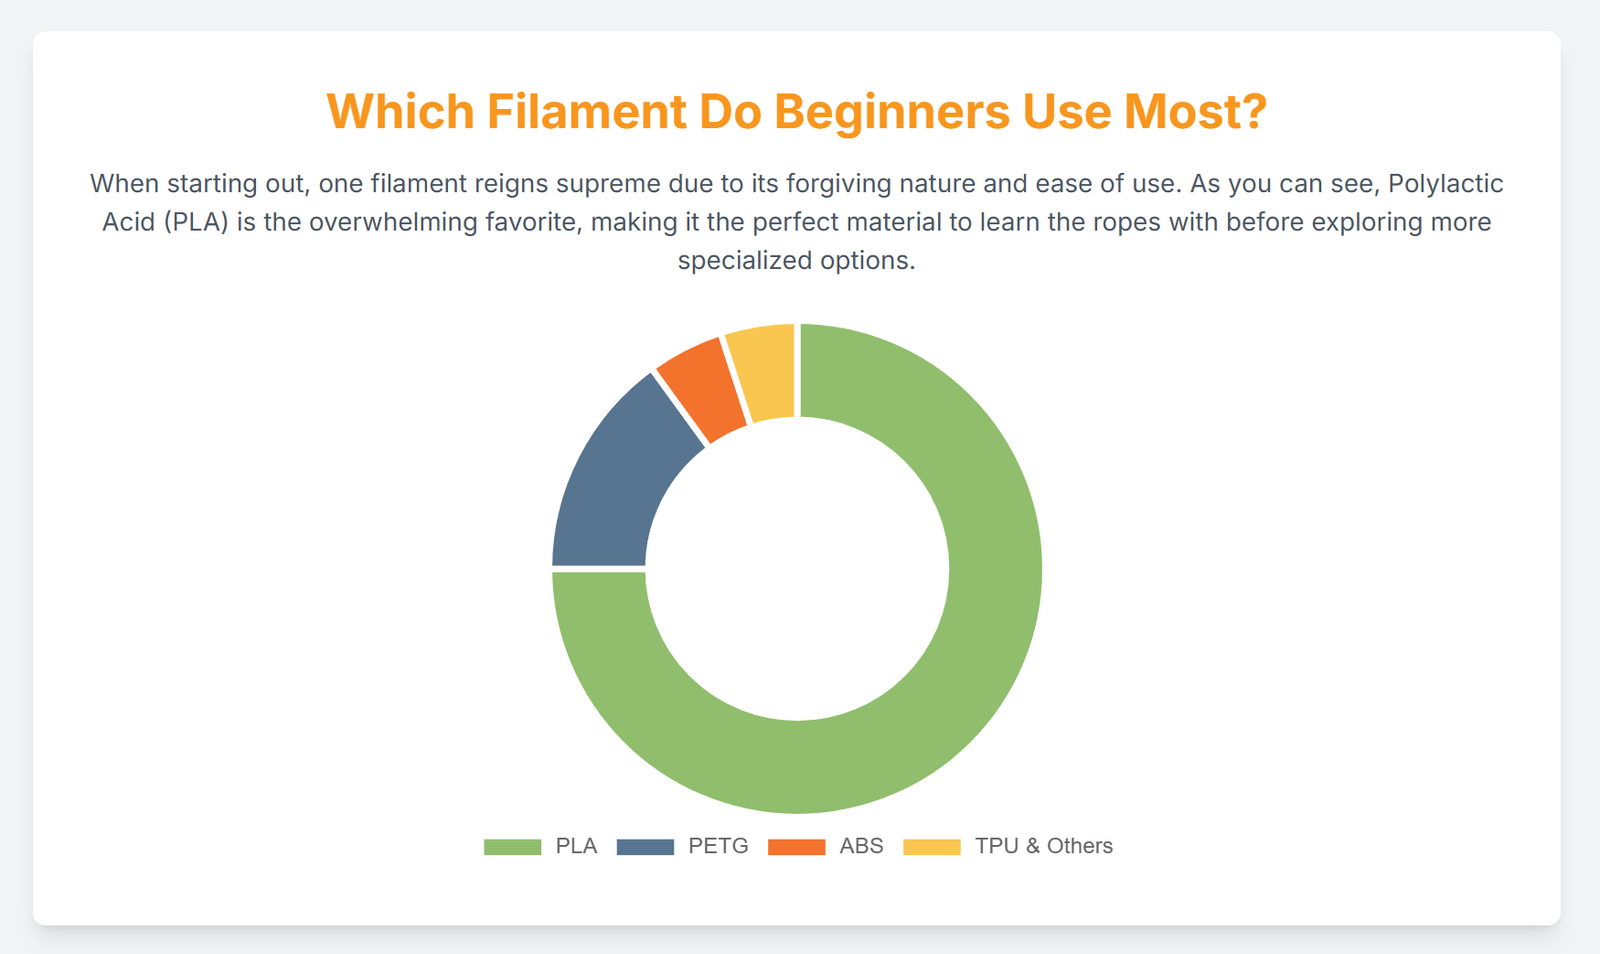Toggle the ABS legend label
This screenshot has width=1600, height=954.
click(x=861, y=846)
